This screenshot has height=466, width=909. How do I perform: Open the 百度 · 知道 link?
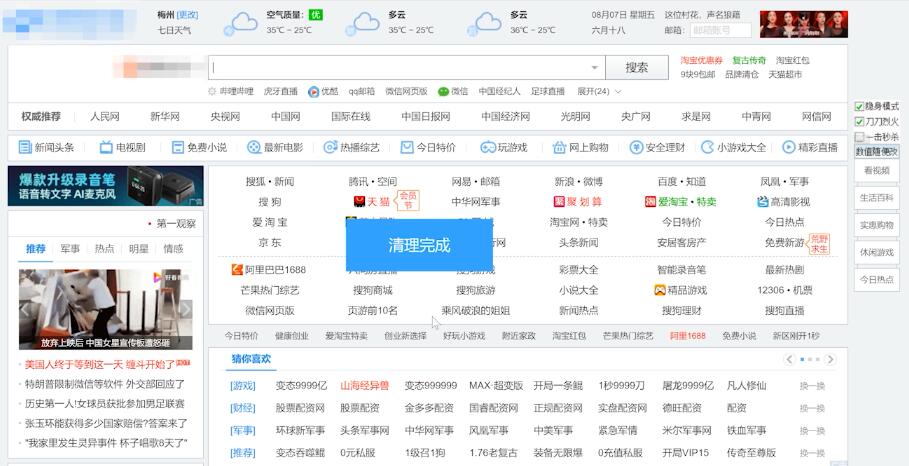point(682,182)
